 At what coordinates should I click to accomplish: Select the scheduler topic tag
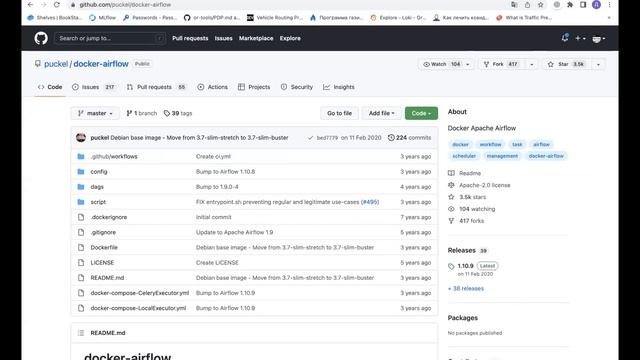coord(464,156)
